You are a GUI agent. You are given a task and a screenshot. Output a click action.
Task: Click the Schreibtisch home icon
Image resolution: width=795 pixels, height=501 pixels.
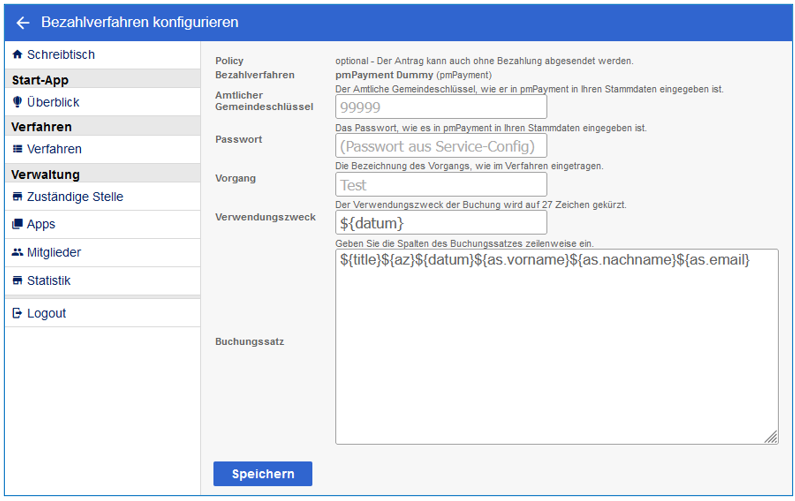(17, 55)
